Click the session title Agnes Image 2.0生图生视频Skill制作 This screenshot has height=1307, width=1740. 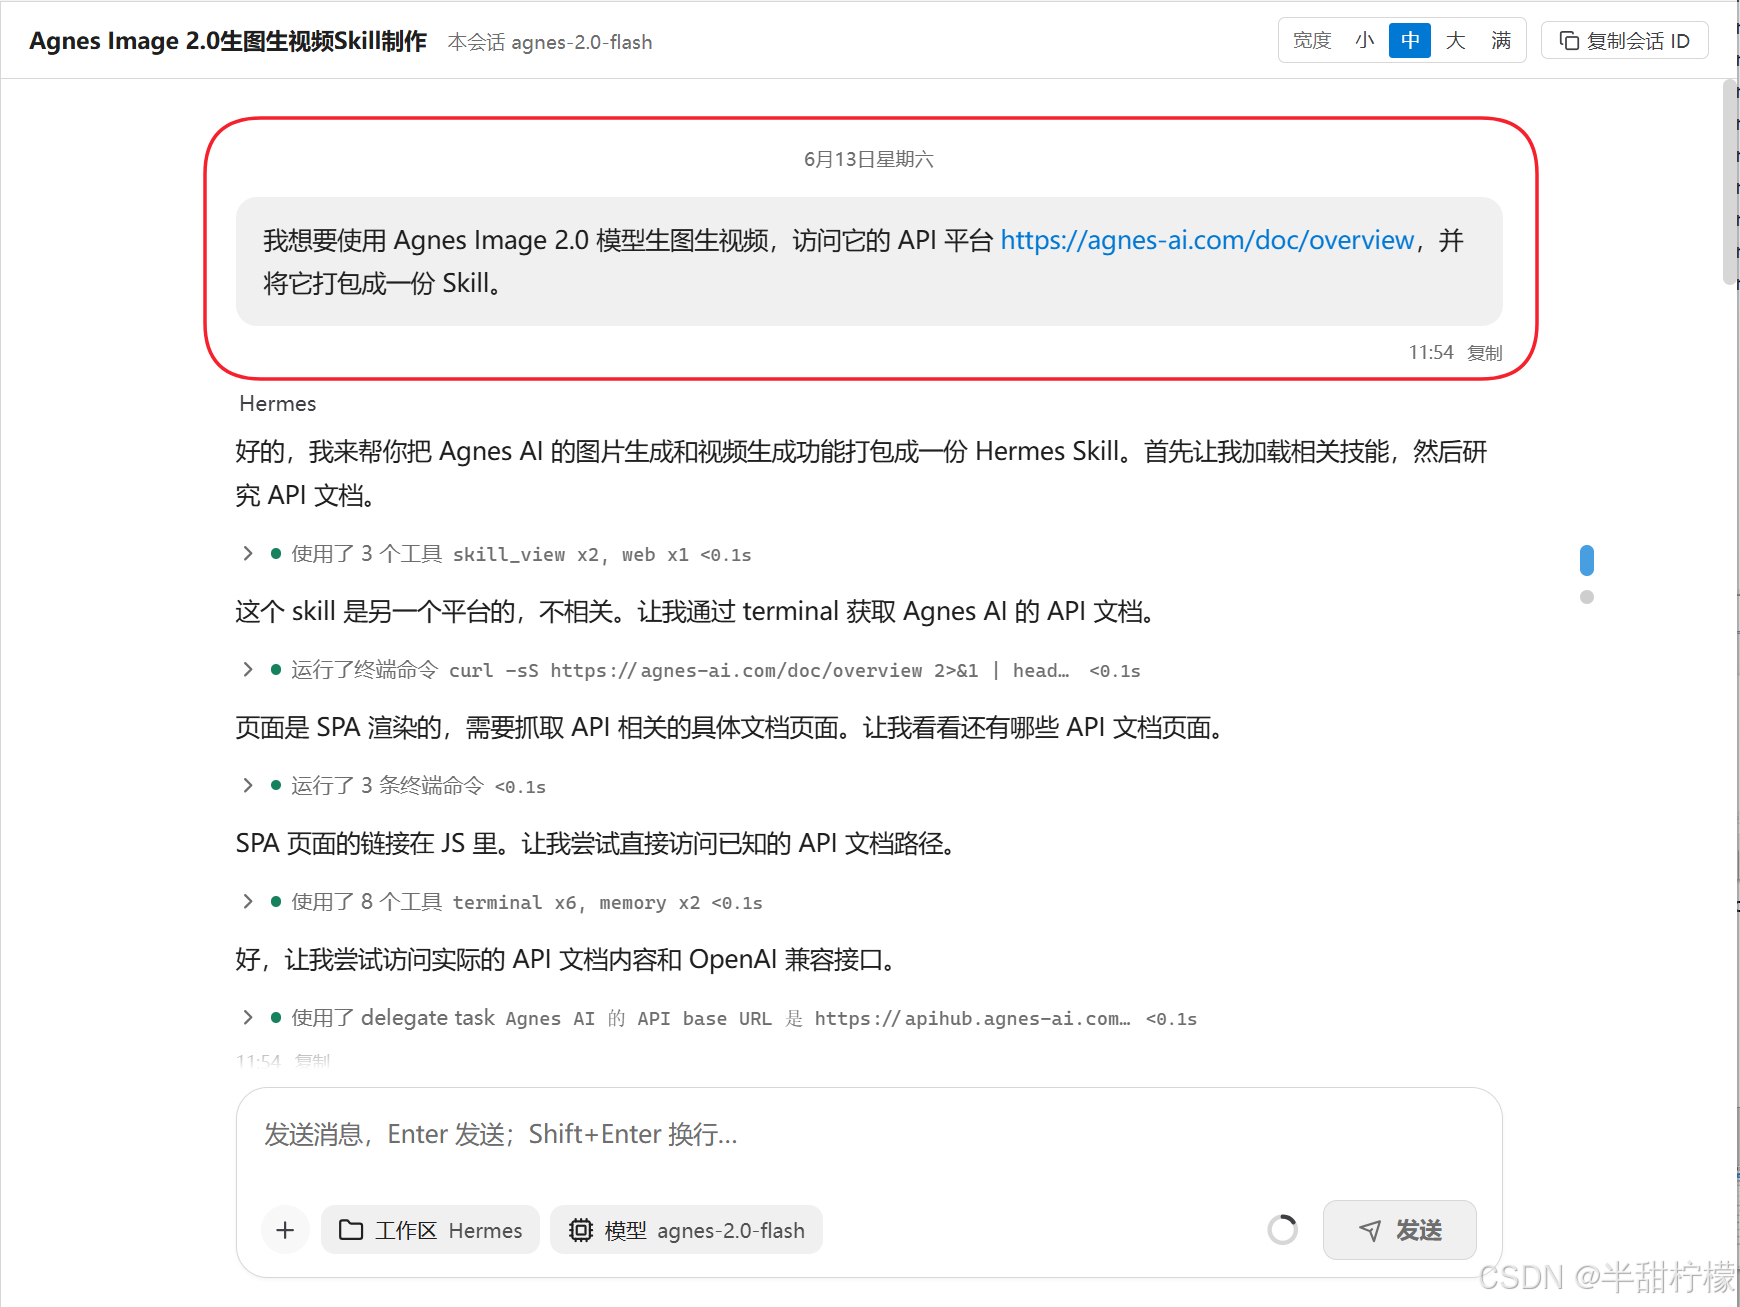pyautogui.click(x=228, y=41)
